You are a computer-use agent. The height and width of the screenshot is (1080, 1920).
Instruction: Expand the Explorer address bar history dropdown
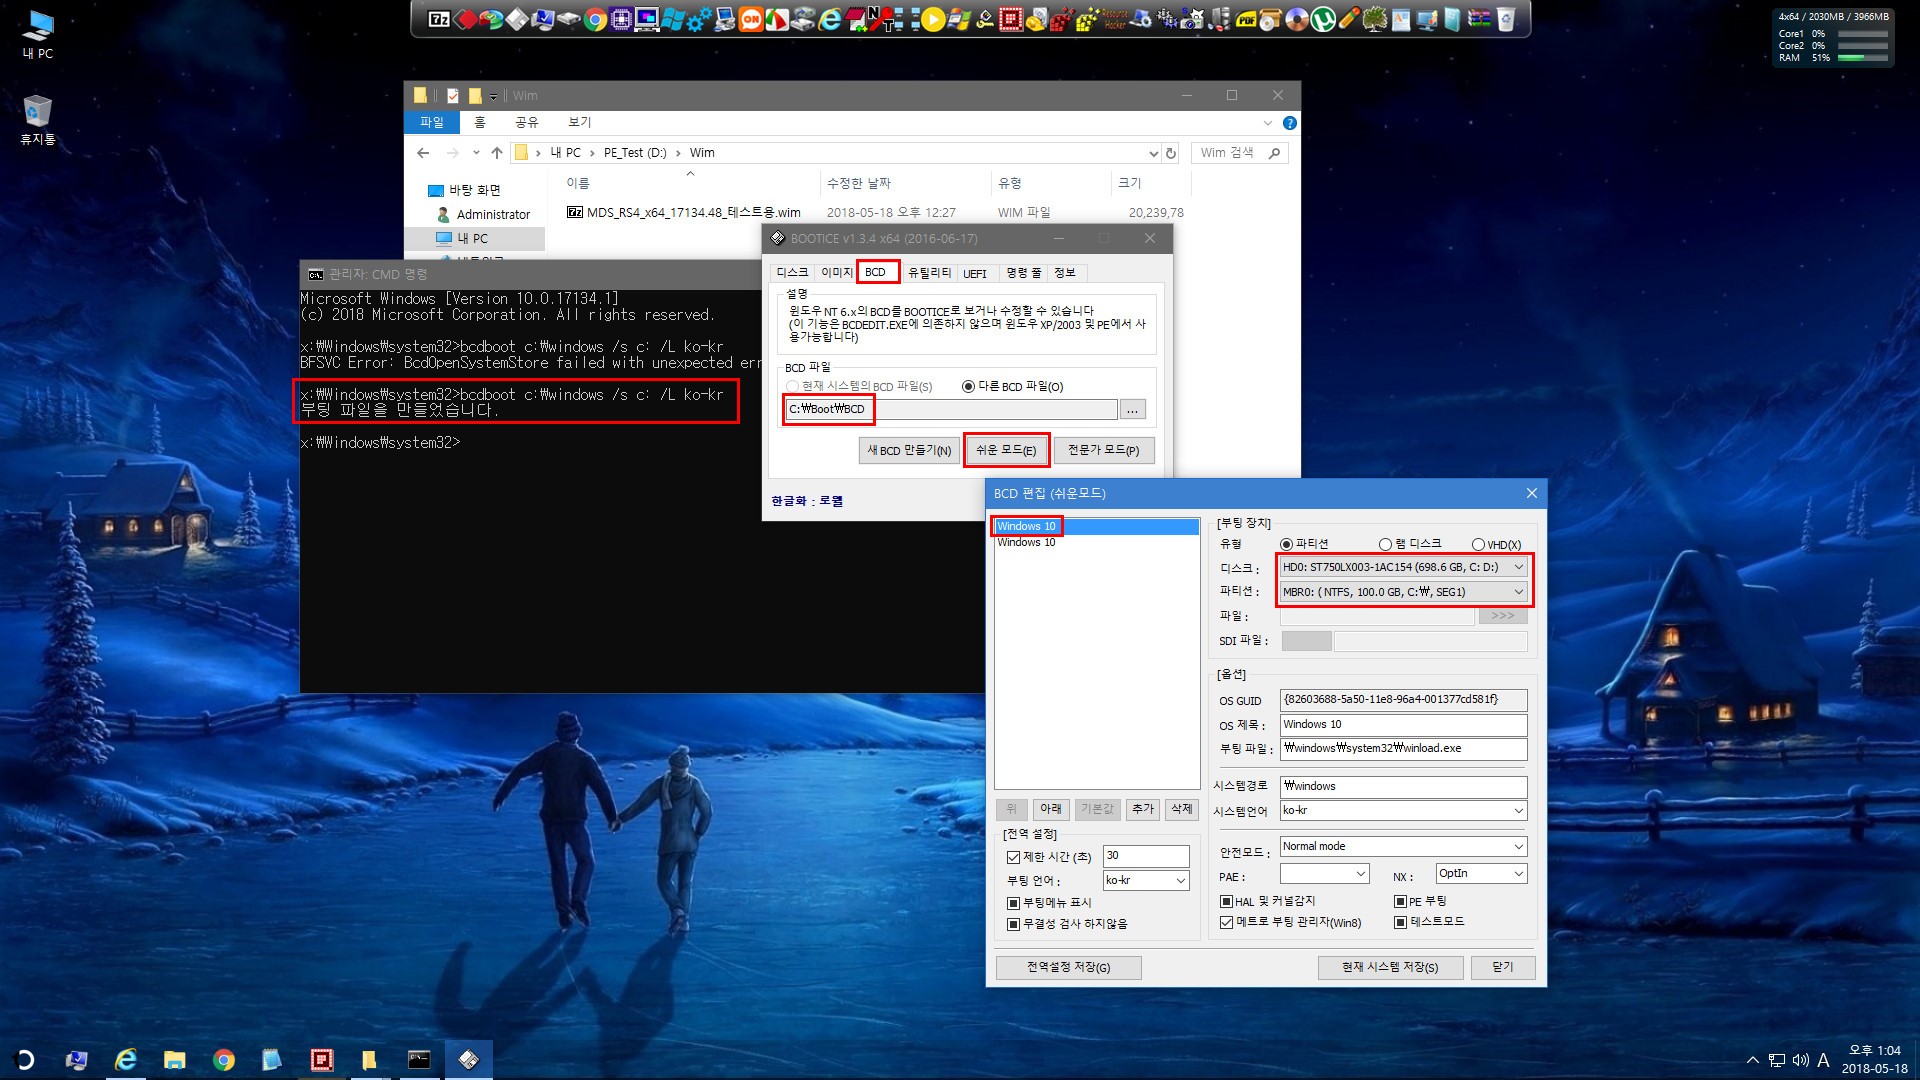[x=1153, y=153]
